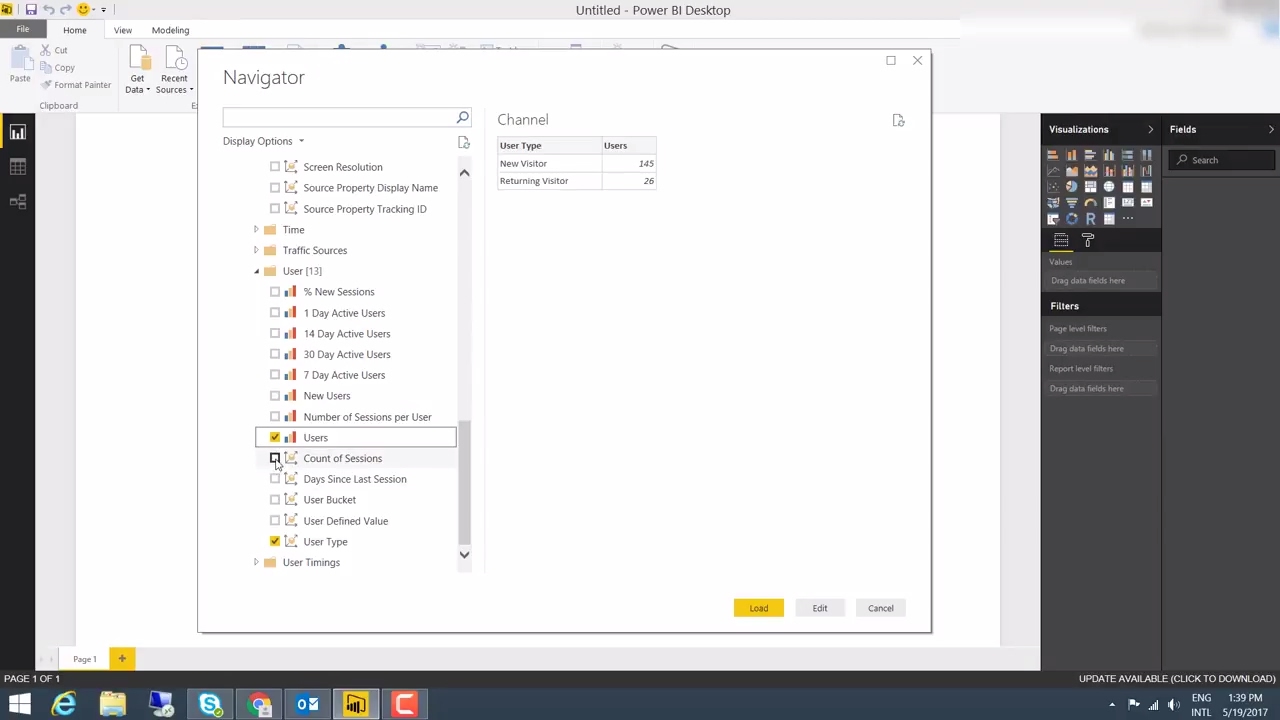Viewport: 1280px width, 720px height.
Task: Click the Windows Start button
Action: (x=19, y=705)
